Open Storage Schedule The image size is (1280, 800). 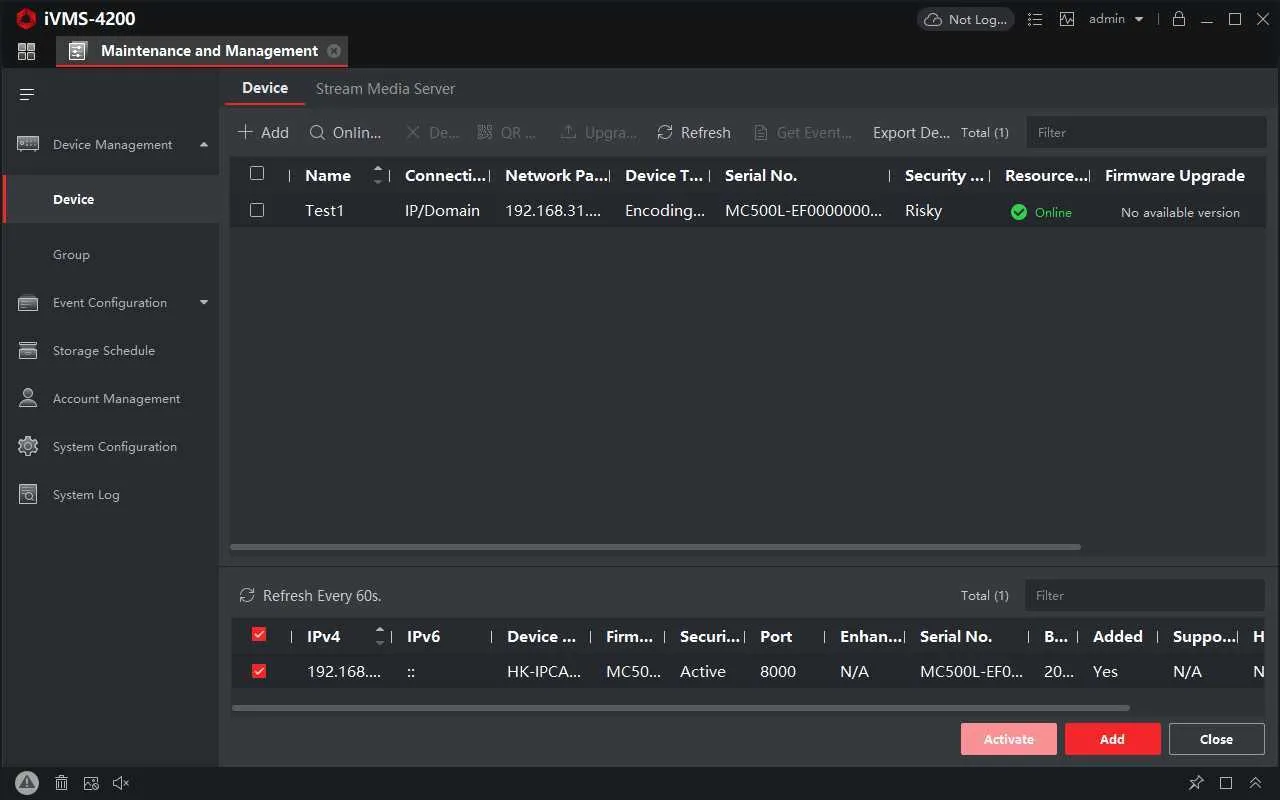tap(104, 351)
